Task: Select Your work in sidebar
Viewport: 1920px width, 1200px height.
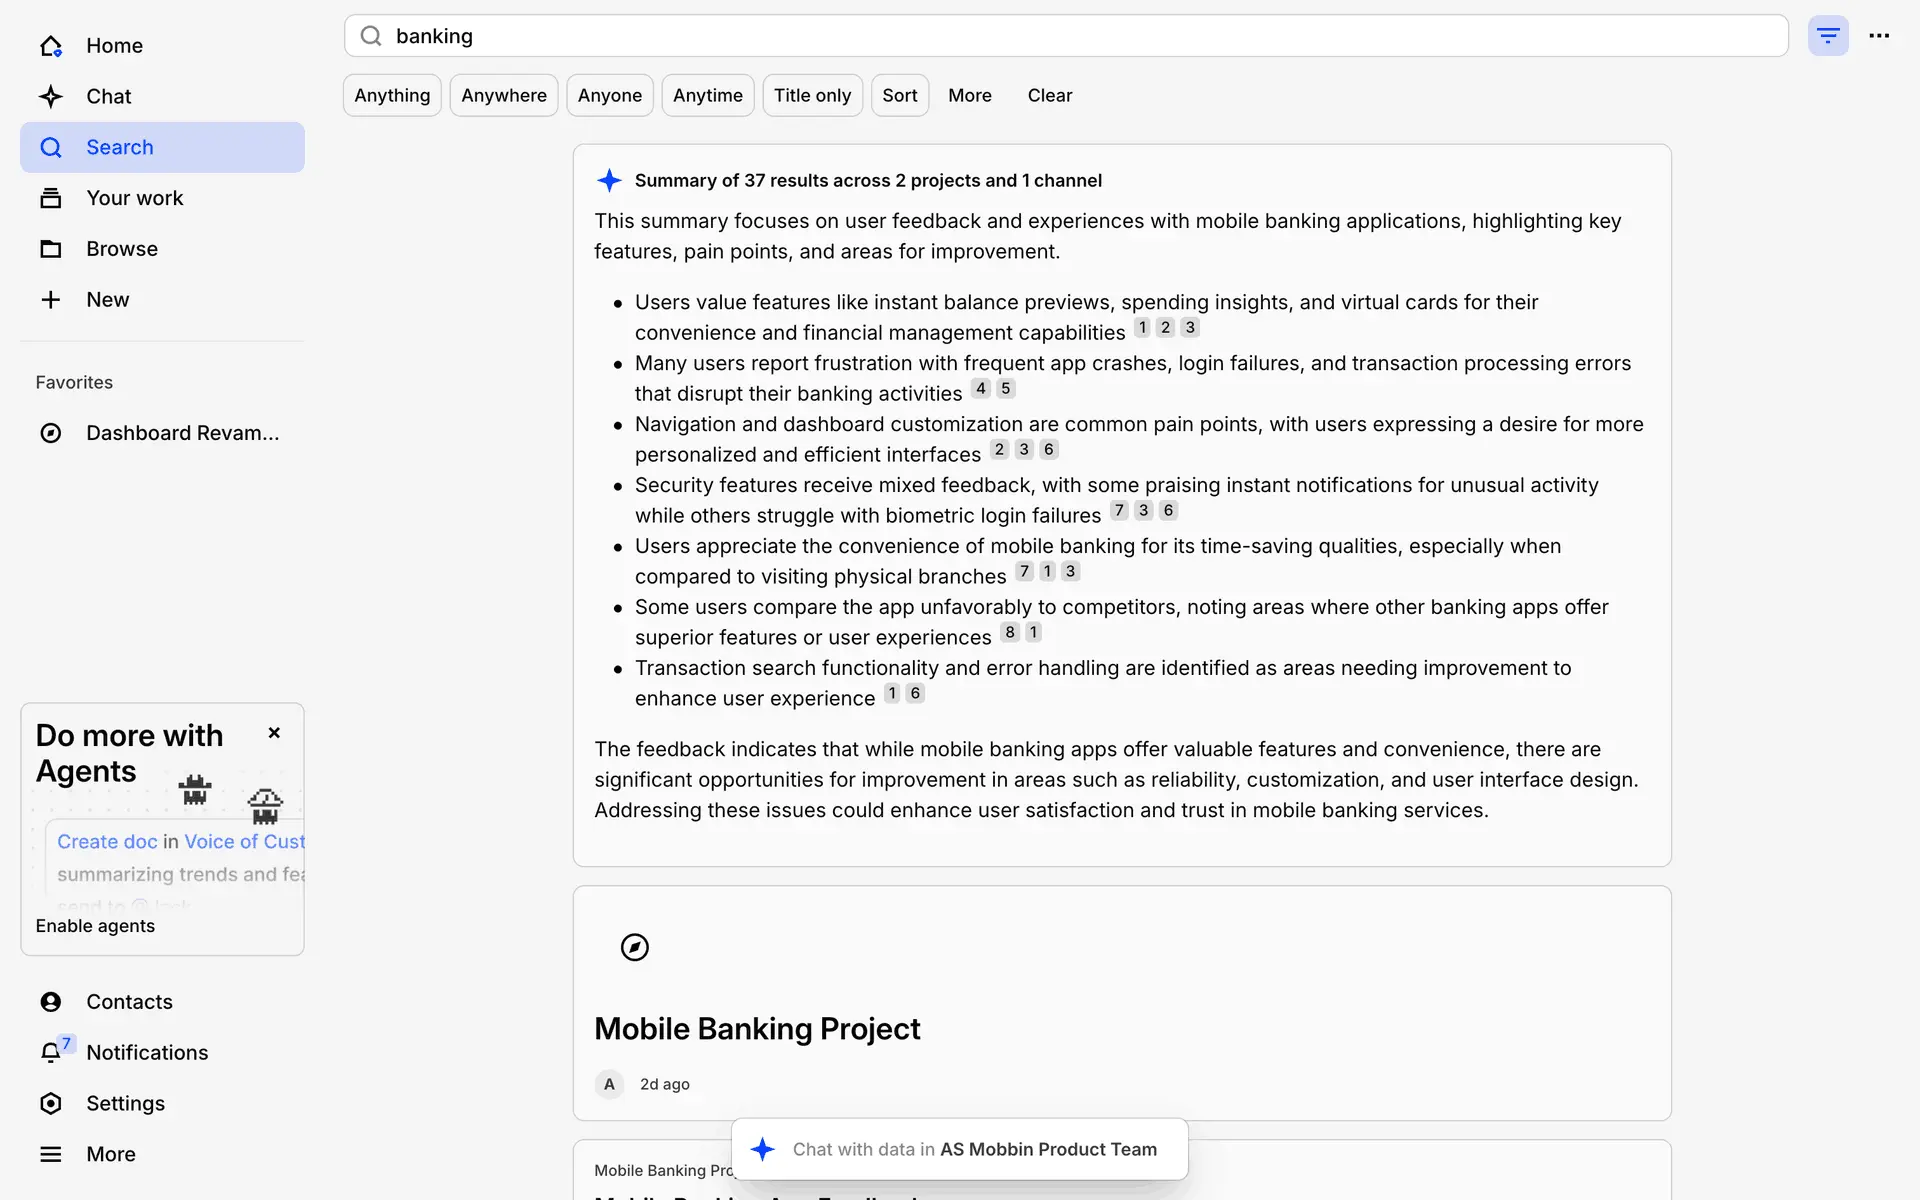Action: [134, 198]
